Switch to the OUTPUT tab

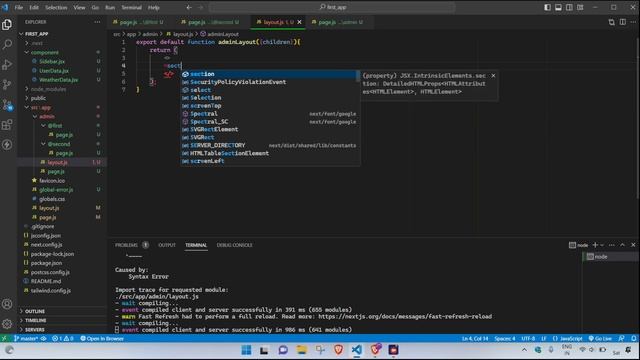point(167,245)
